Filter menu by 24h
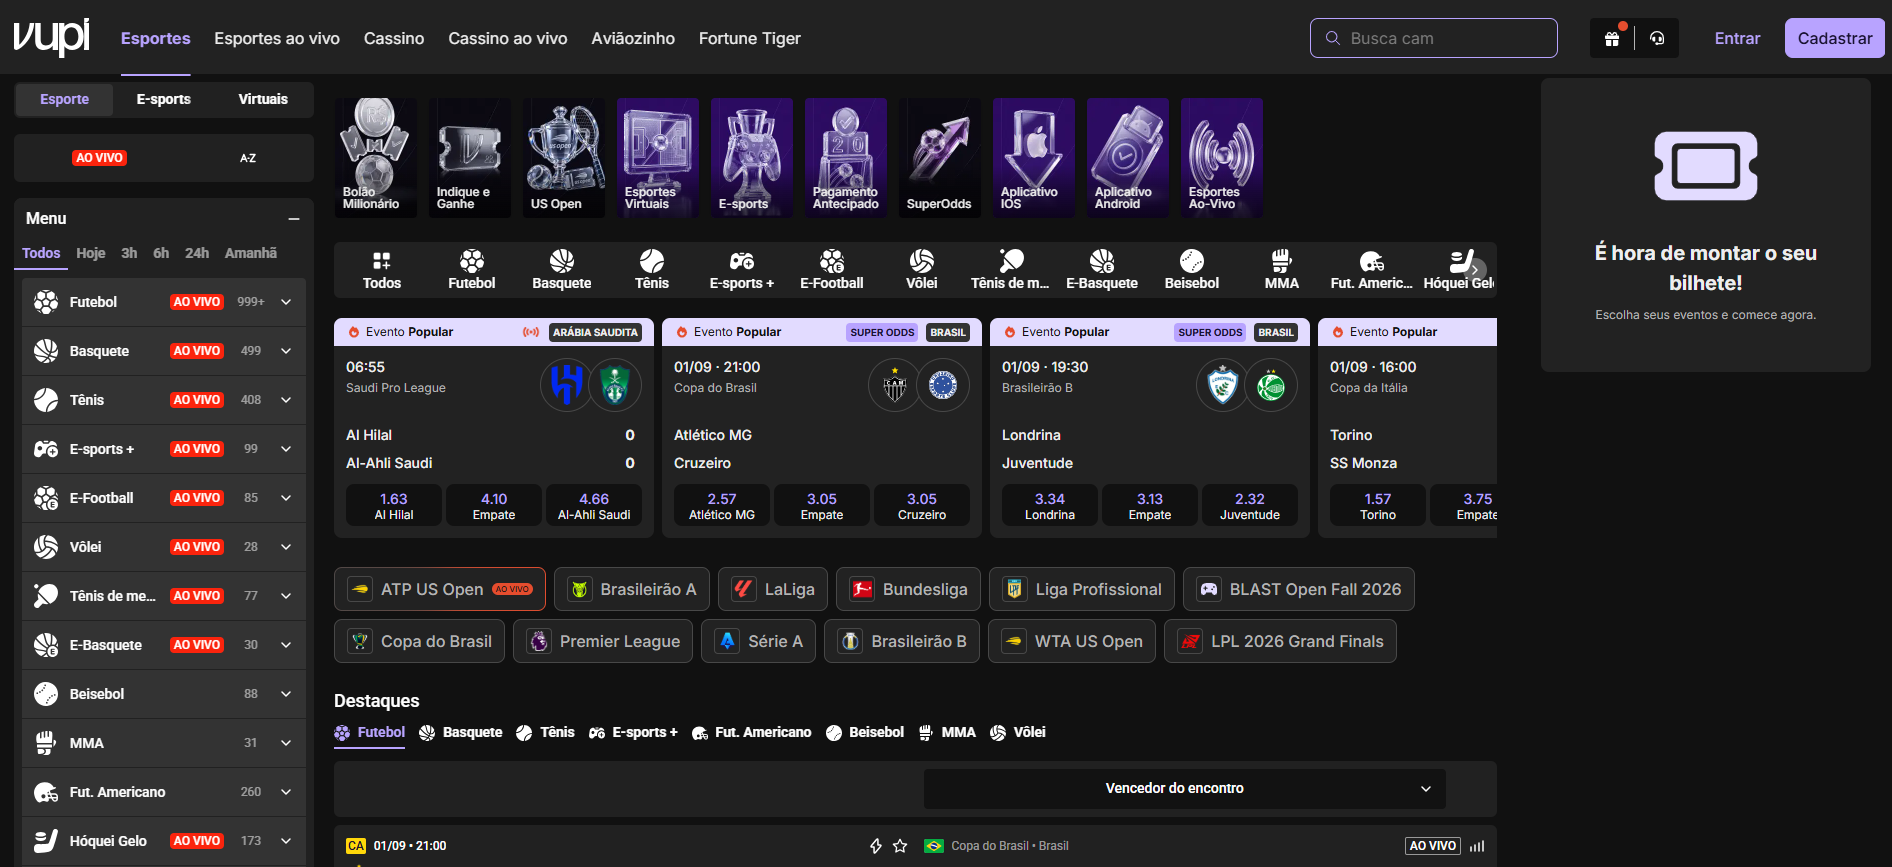Viewport: 1892px width, 867px height. (x=197, y=253)
